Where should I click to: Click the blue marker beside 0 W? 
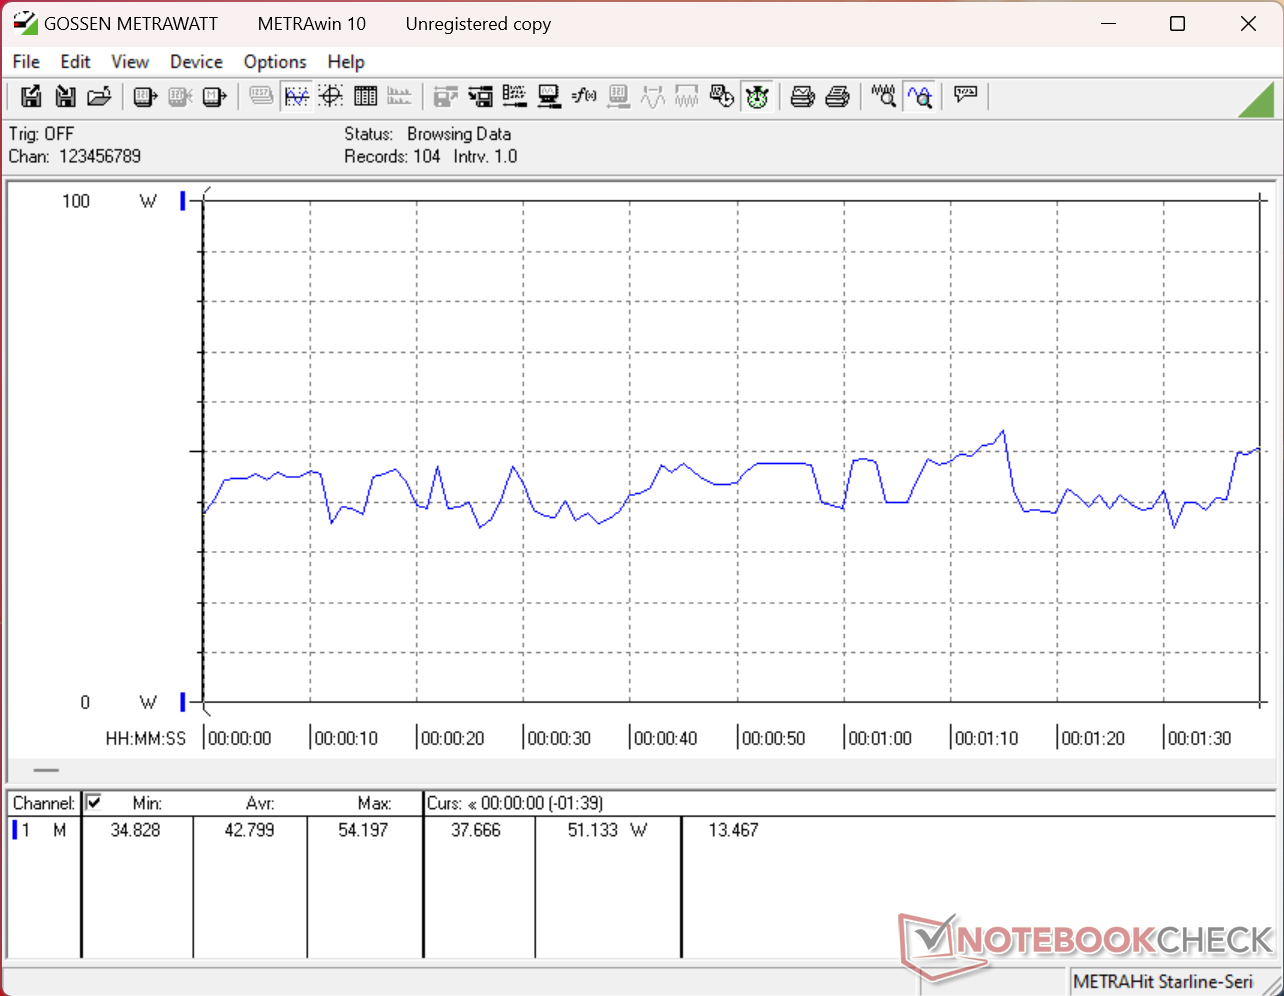tap(183, 702)
